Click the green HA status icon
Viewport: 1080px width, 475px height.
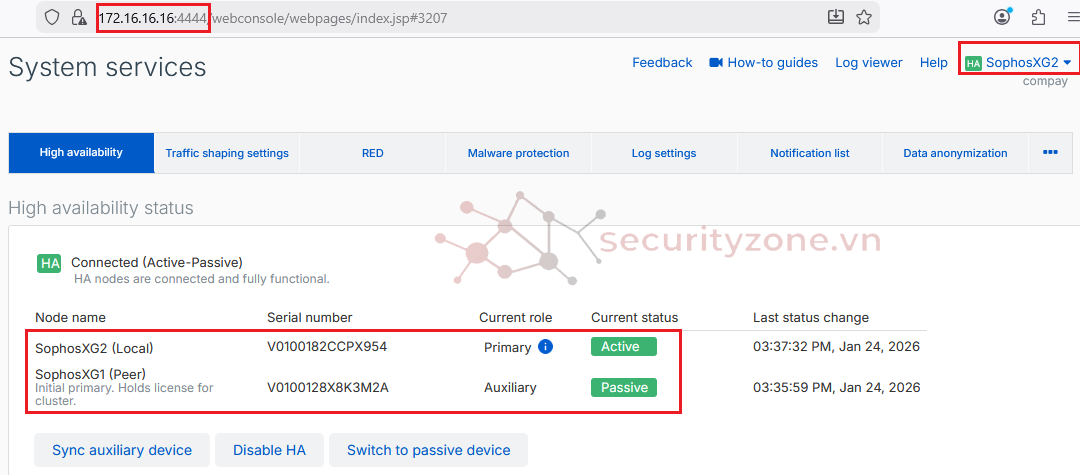click(49, 264)
